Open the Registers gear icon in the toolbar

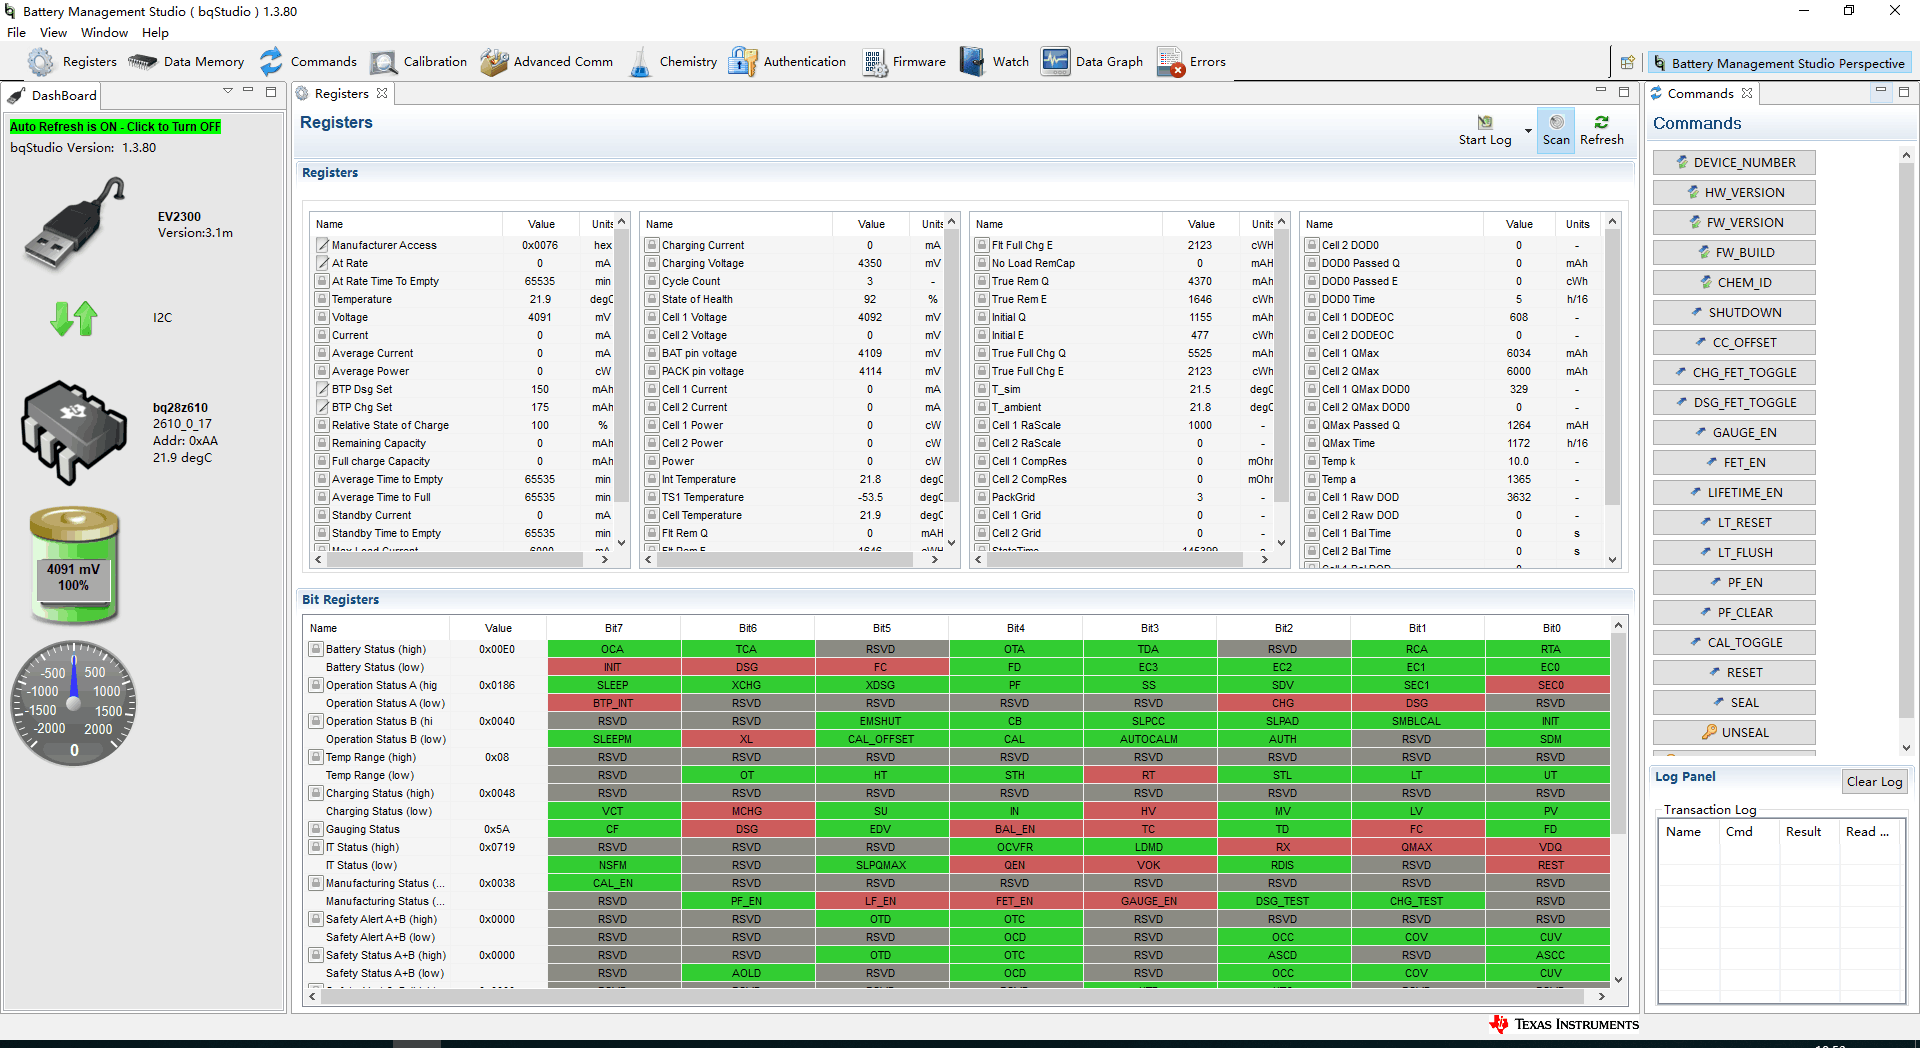(x=41, y=62)
